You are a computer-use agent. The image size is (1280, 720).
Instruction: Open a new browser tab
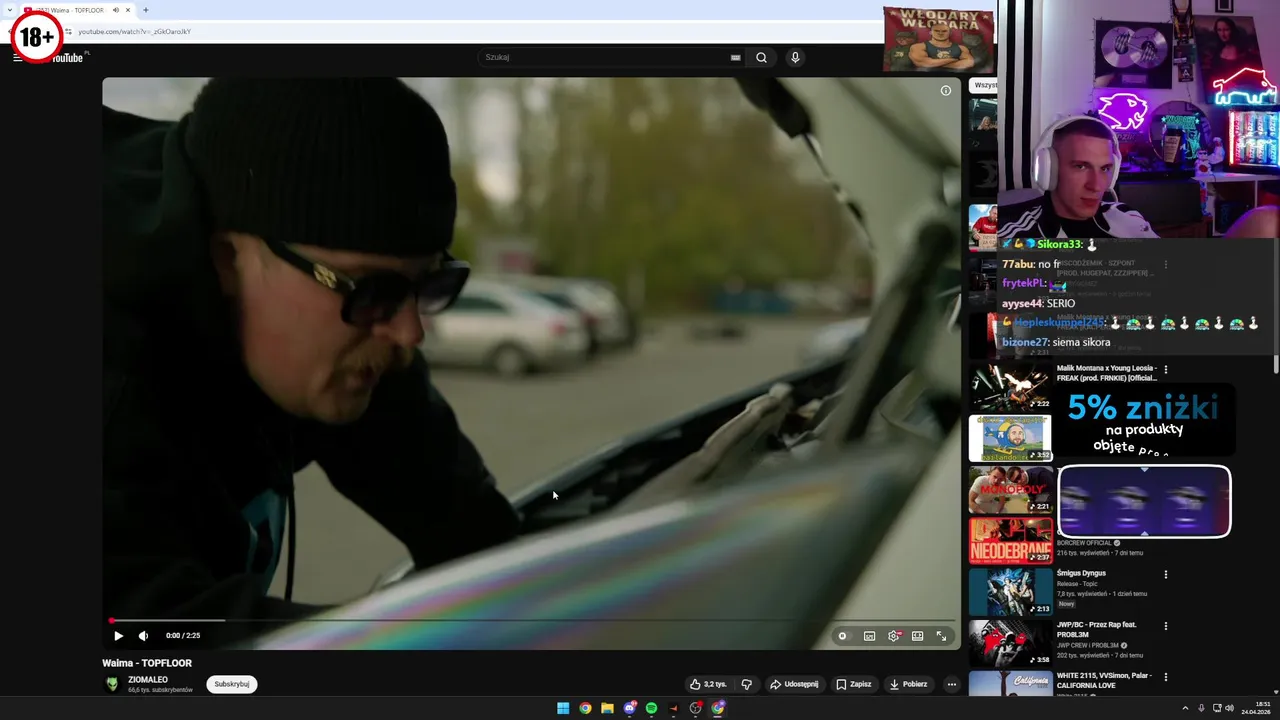(x=146, y=10)
